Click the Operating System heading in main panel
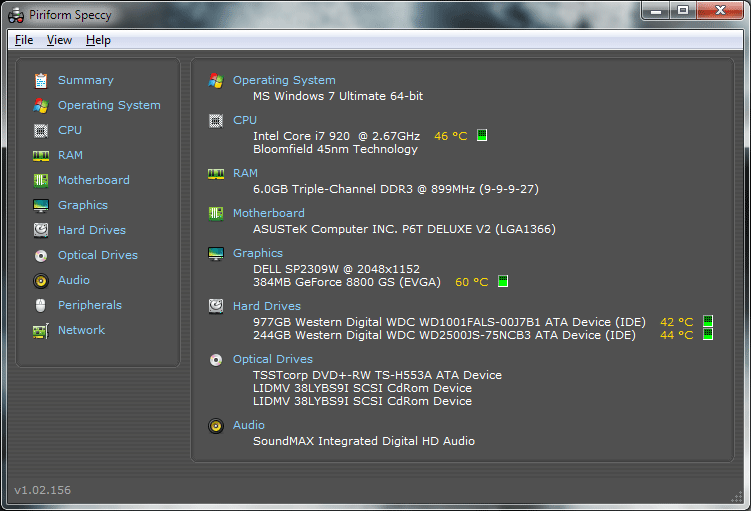The height and width of the screenshot is (511, 751). pos(284,80)
